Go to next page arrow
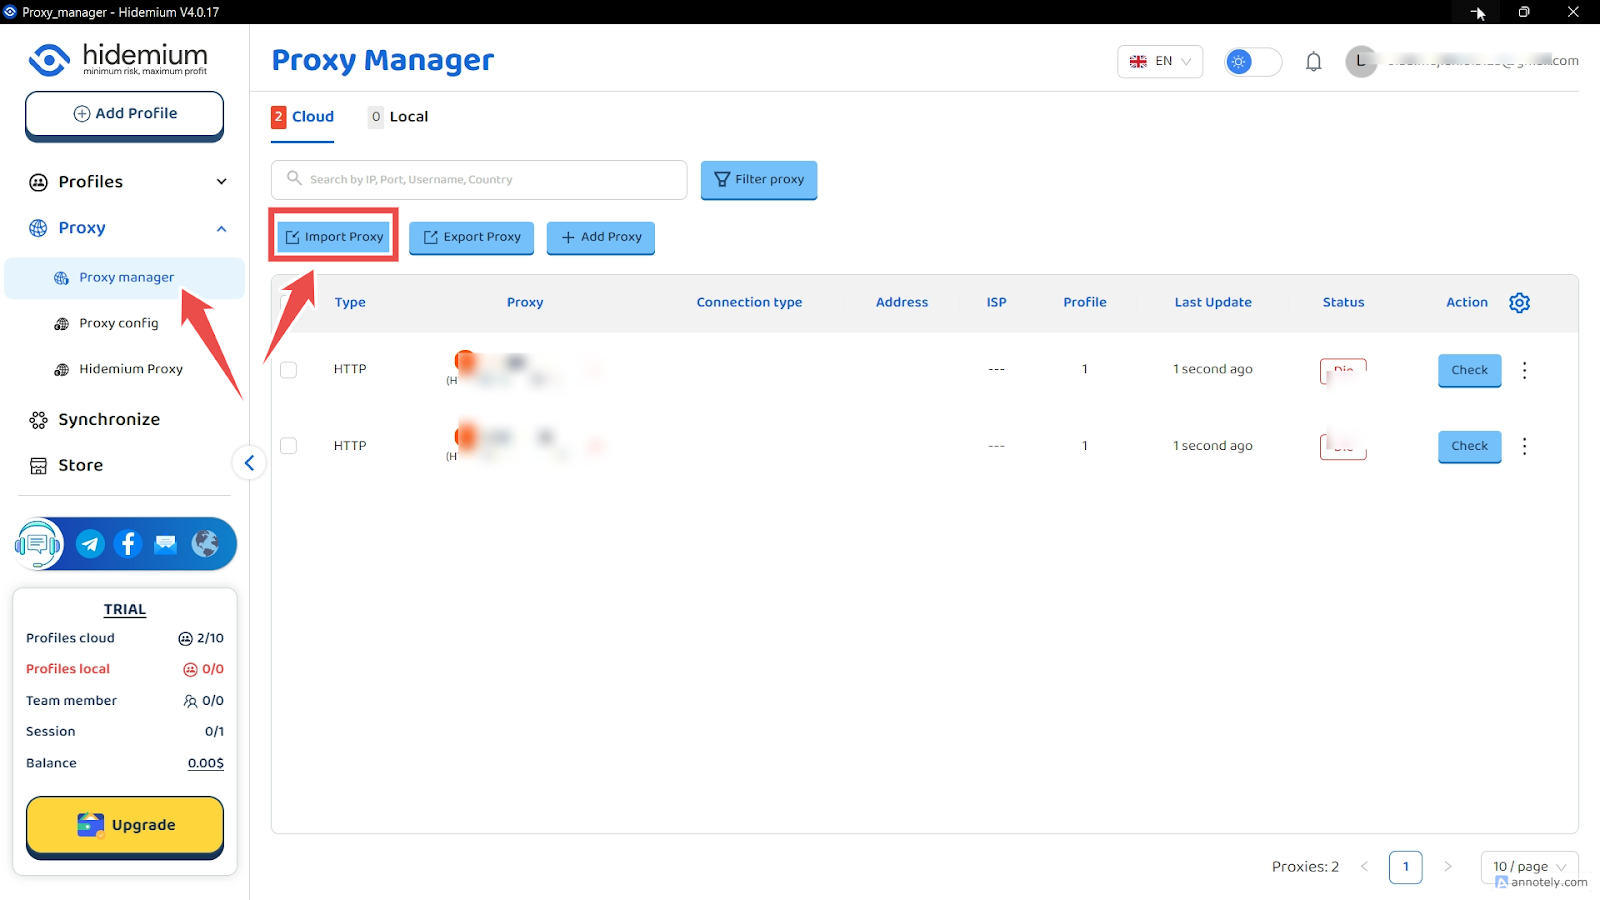The height and width of the screenshot is (900, 1600). [1447, 867]
